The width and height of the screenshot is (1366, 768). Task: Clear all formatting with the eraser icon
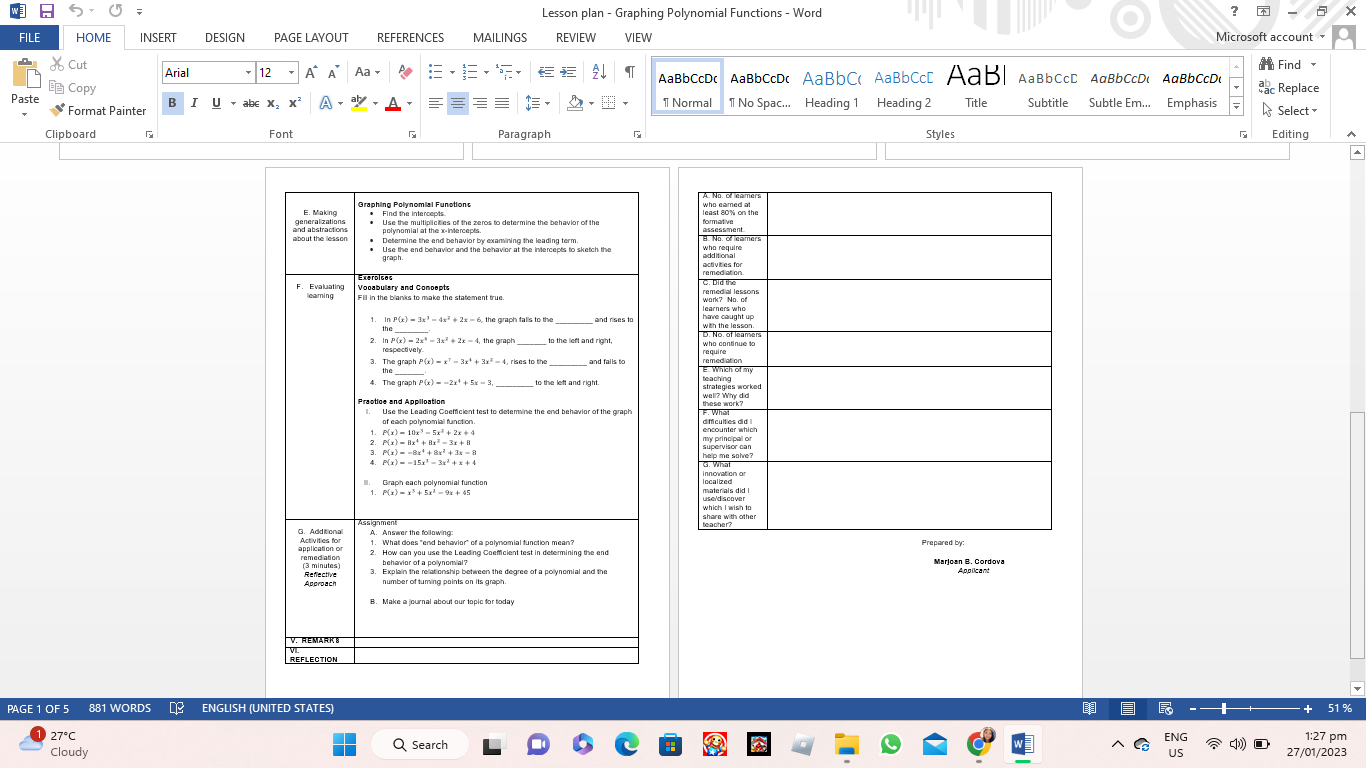click(405, 73)
